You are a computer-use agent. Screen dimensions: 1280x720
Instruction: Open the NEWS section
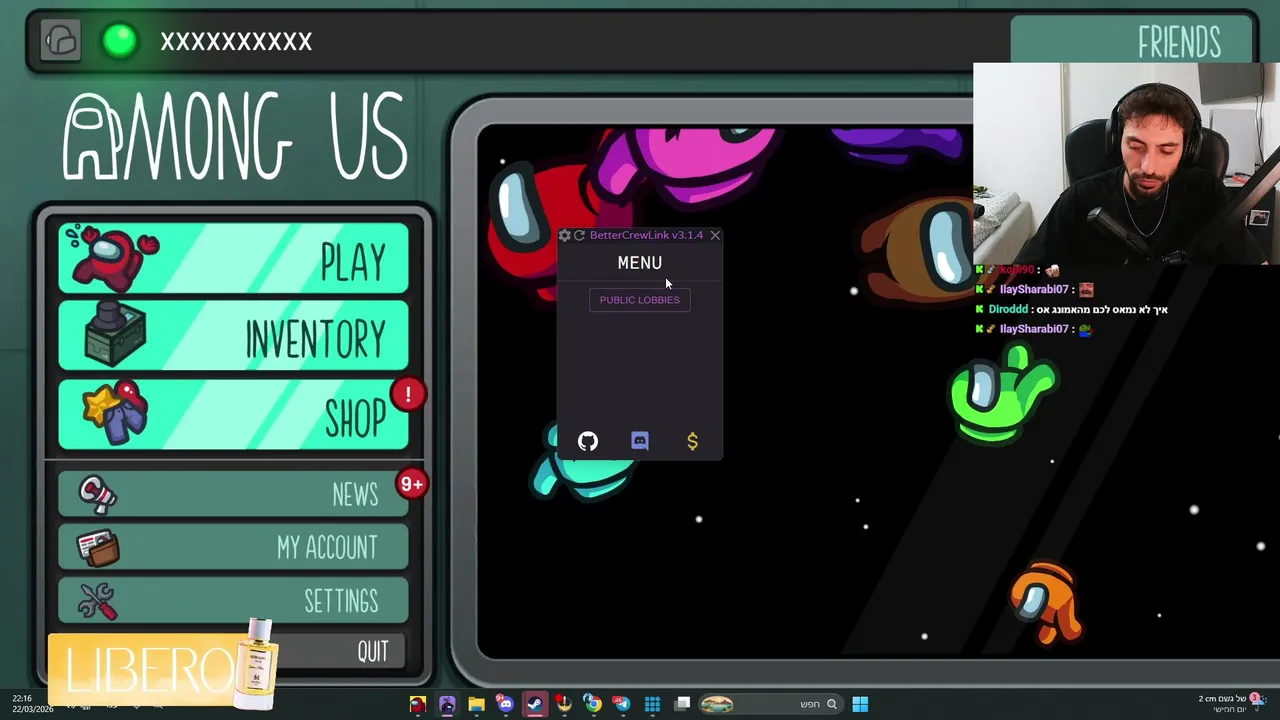pyautogui.click(x=234, y=494)
